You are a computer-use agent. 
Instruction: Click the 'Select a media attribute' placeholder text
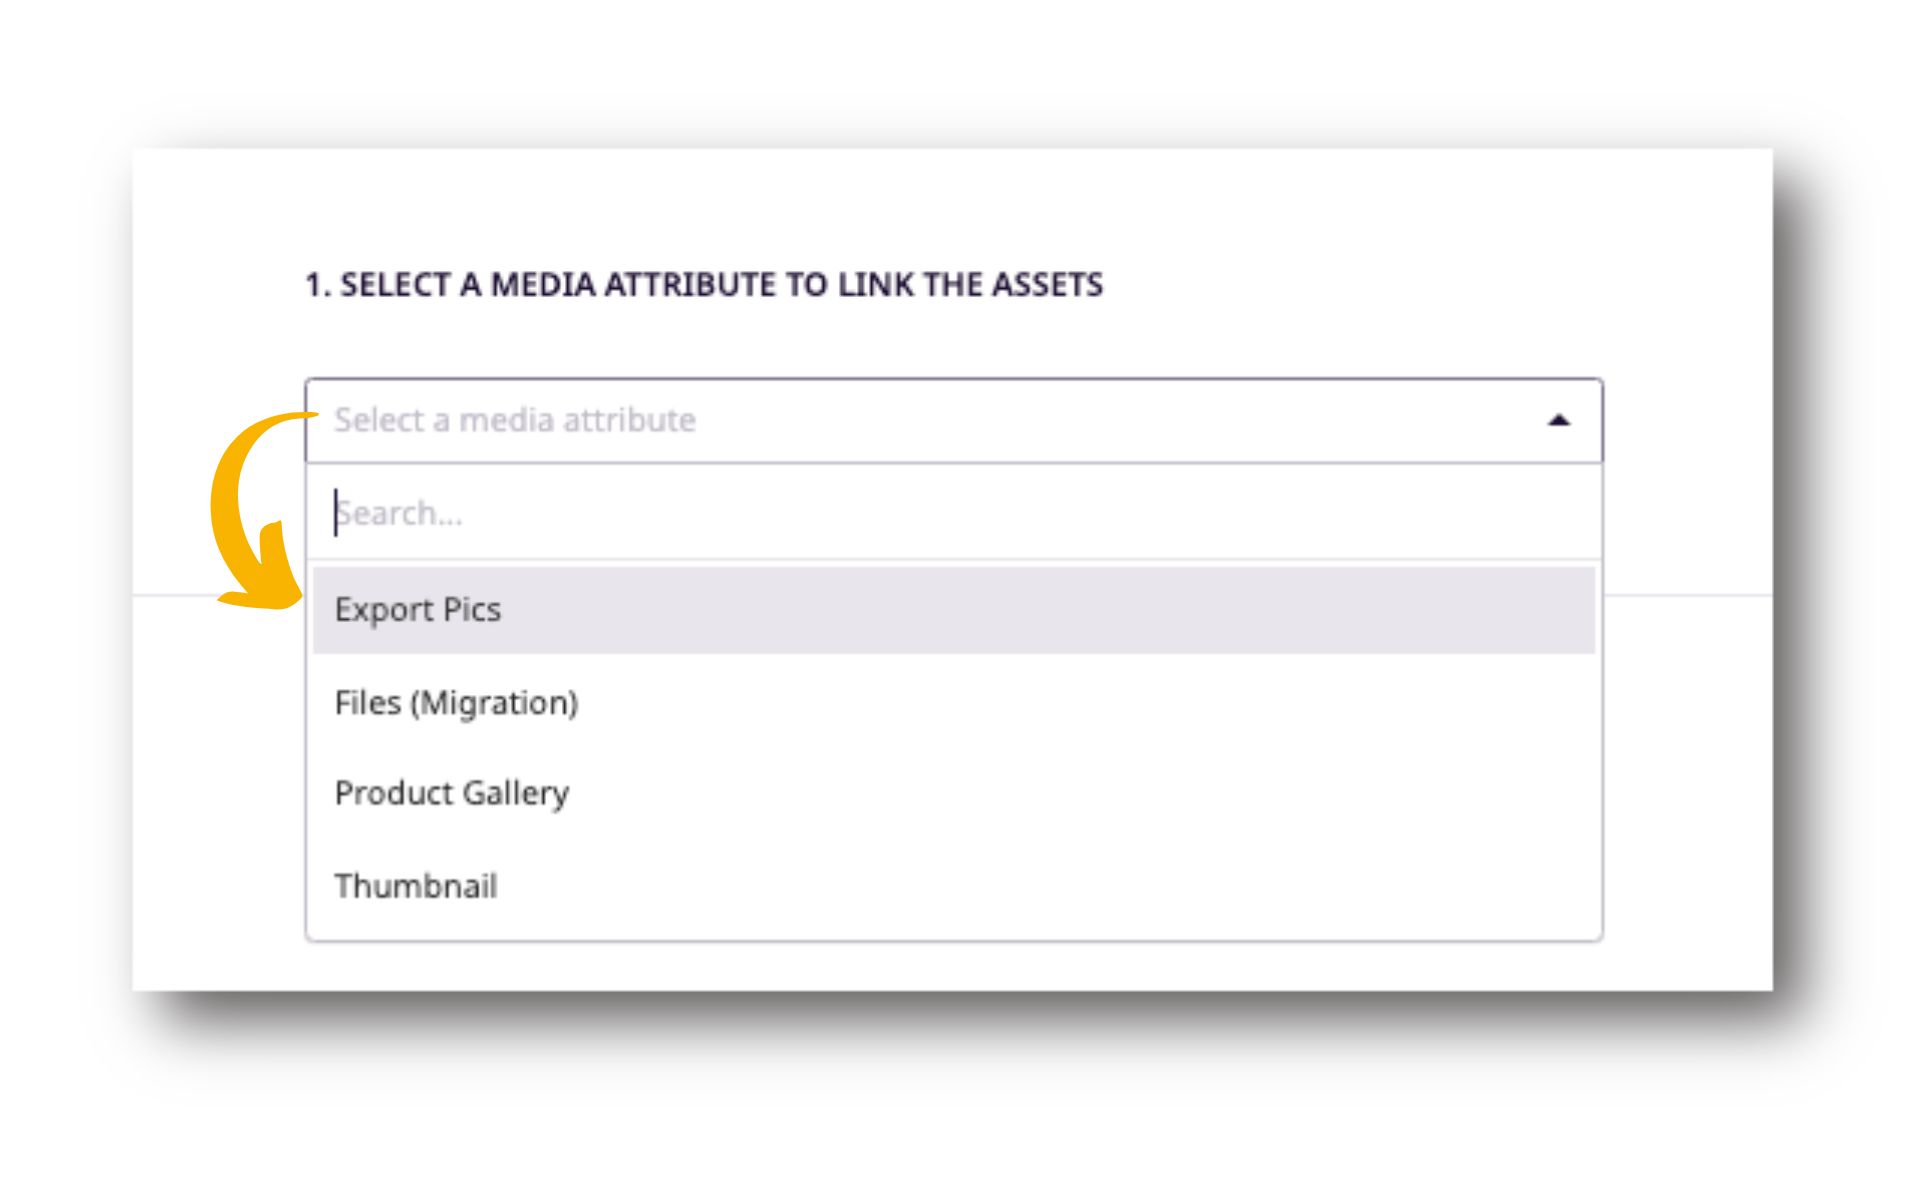coord(514,421)
